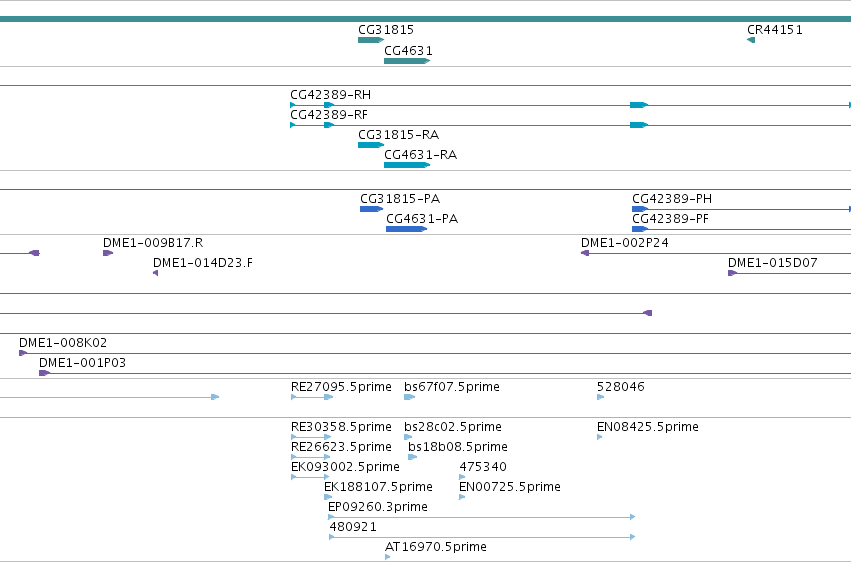Select the CR44151 gene arrow
The width and height of the screenshot is (851, 562).
tap(751, 40)
